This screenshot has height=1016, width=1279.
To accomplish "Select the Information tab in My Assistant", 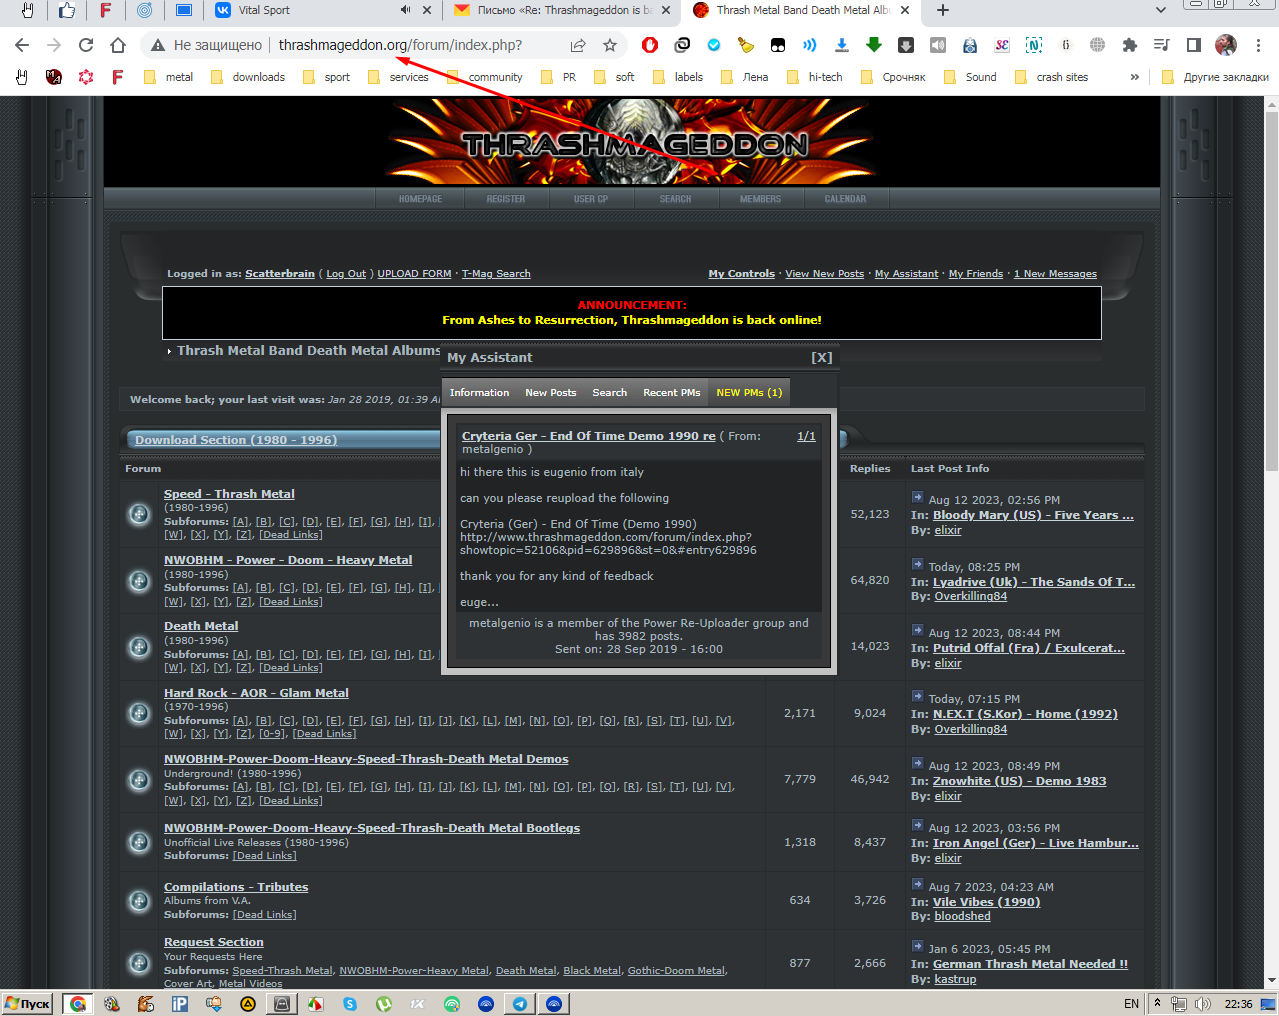I will (479, 393).
